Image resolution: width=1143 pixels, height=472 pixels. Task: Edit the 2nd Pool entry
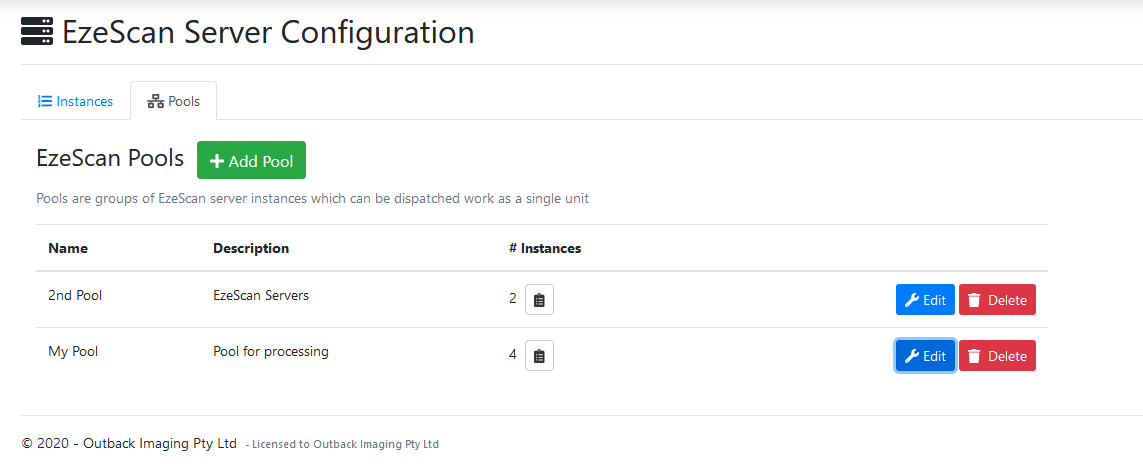[925, 300]
